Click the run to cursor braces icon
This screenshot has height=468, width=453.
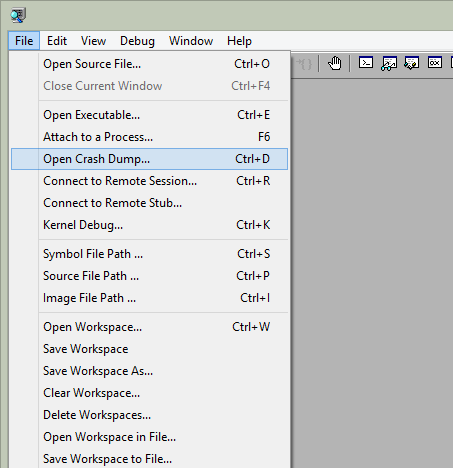pyautogui.click(x=304, y=63)
